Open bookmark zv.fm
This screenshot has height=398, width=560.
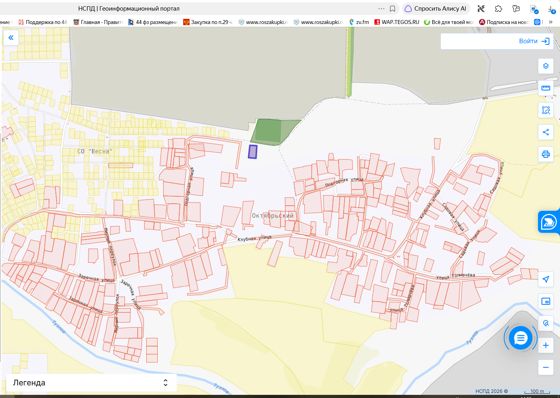359,22
